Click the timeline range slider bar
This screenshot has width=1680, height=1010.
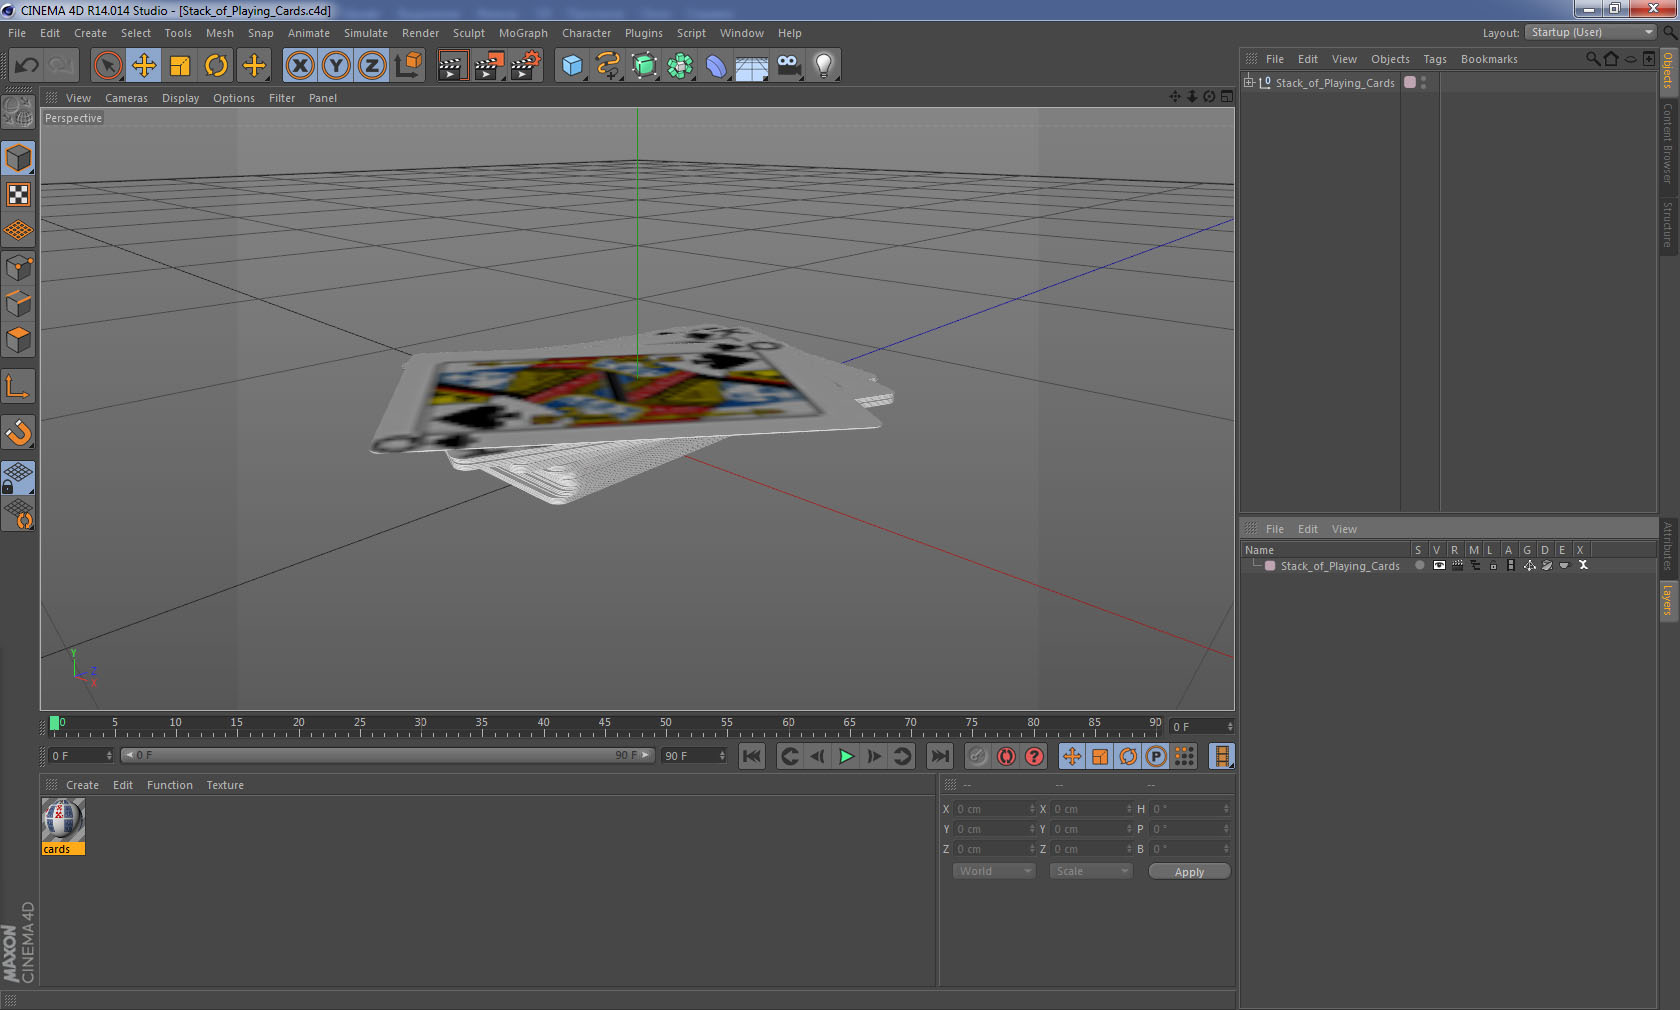[387, 755]
